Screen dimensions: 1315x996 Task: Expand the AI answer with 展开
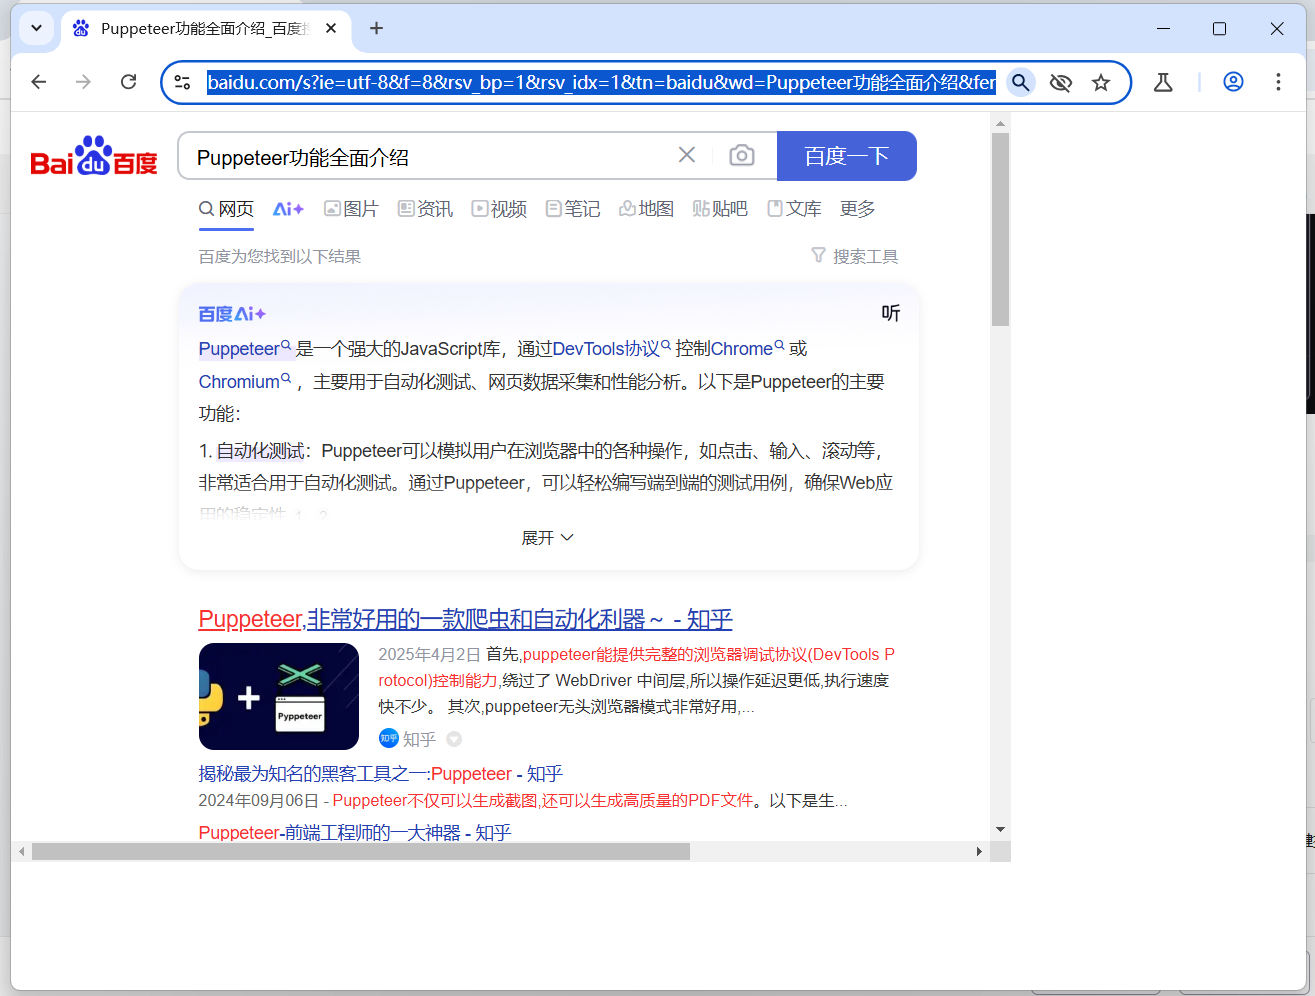pos(548,538)
